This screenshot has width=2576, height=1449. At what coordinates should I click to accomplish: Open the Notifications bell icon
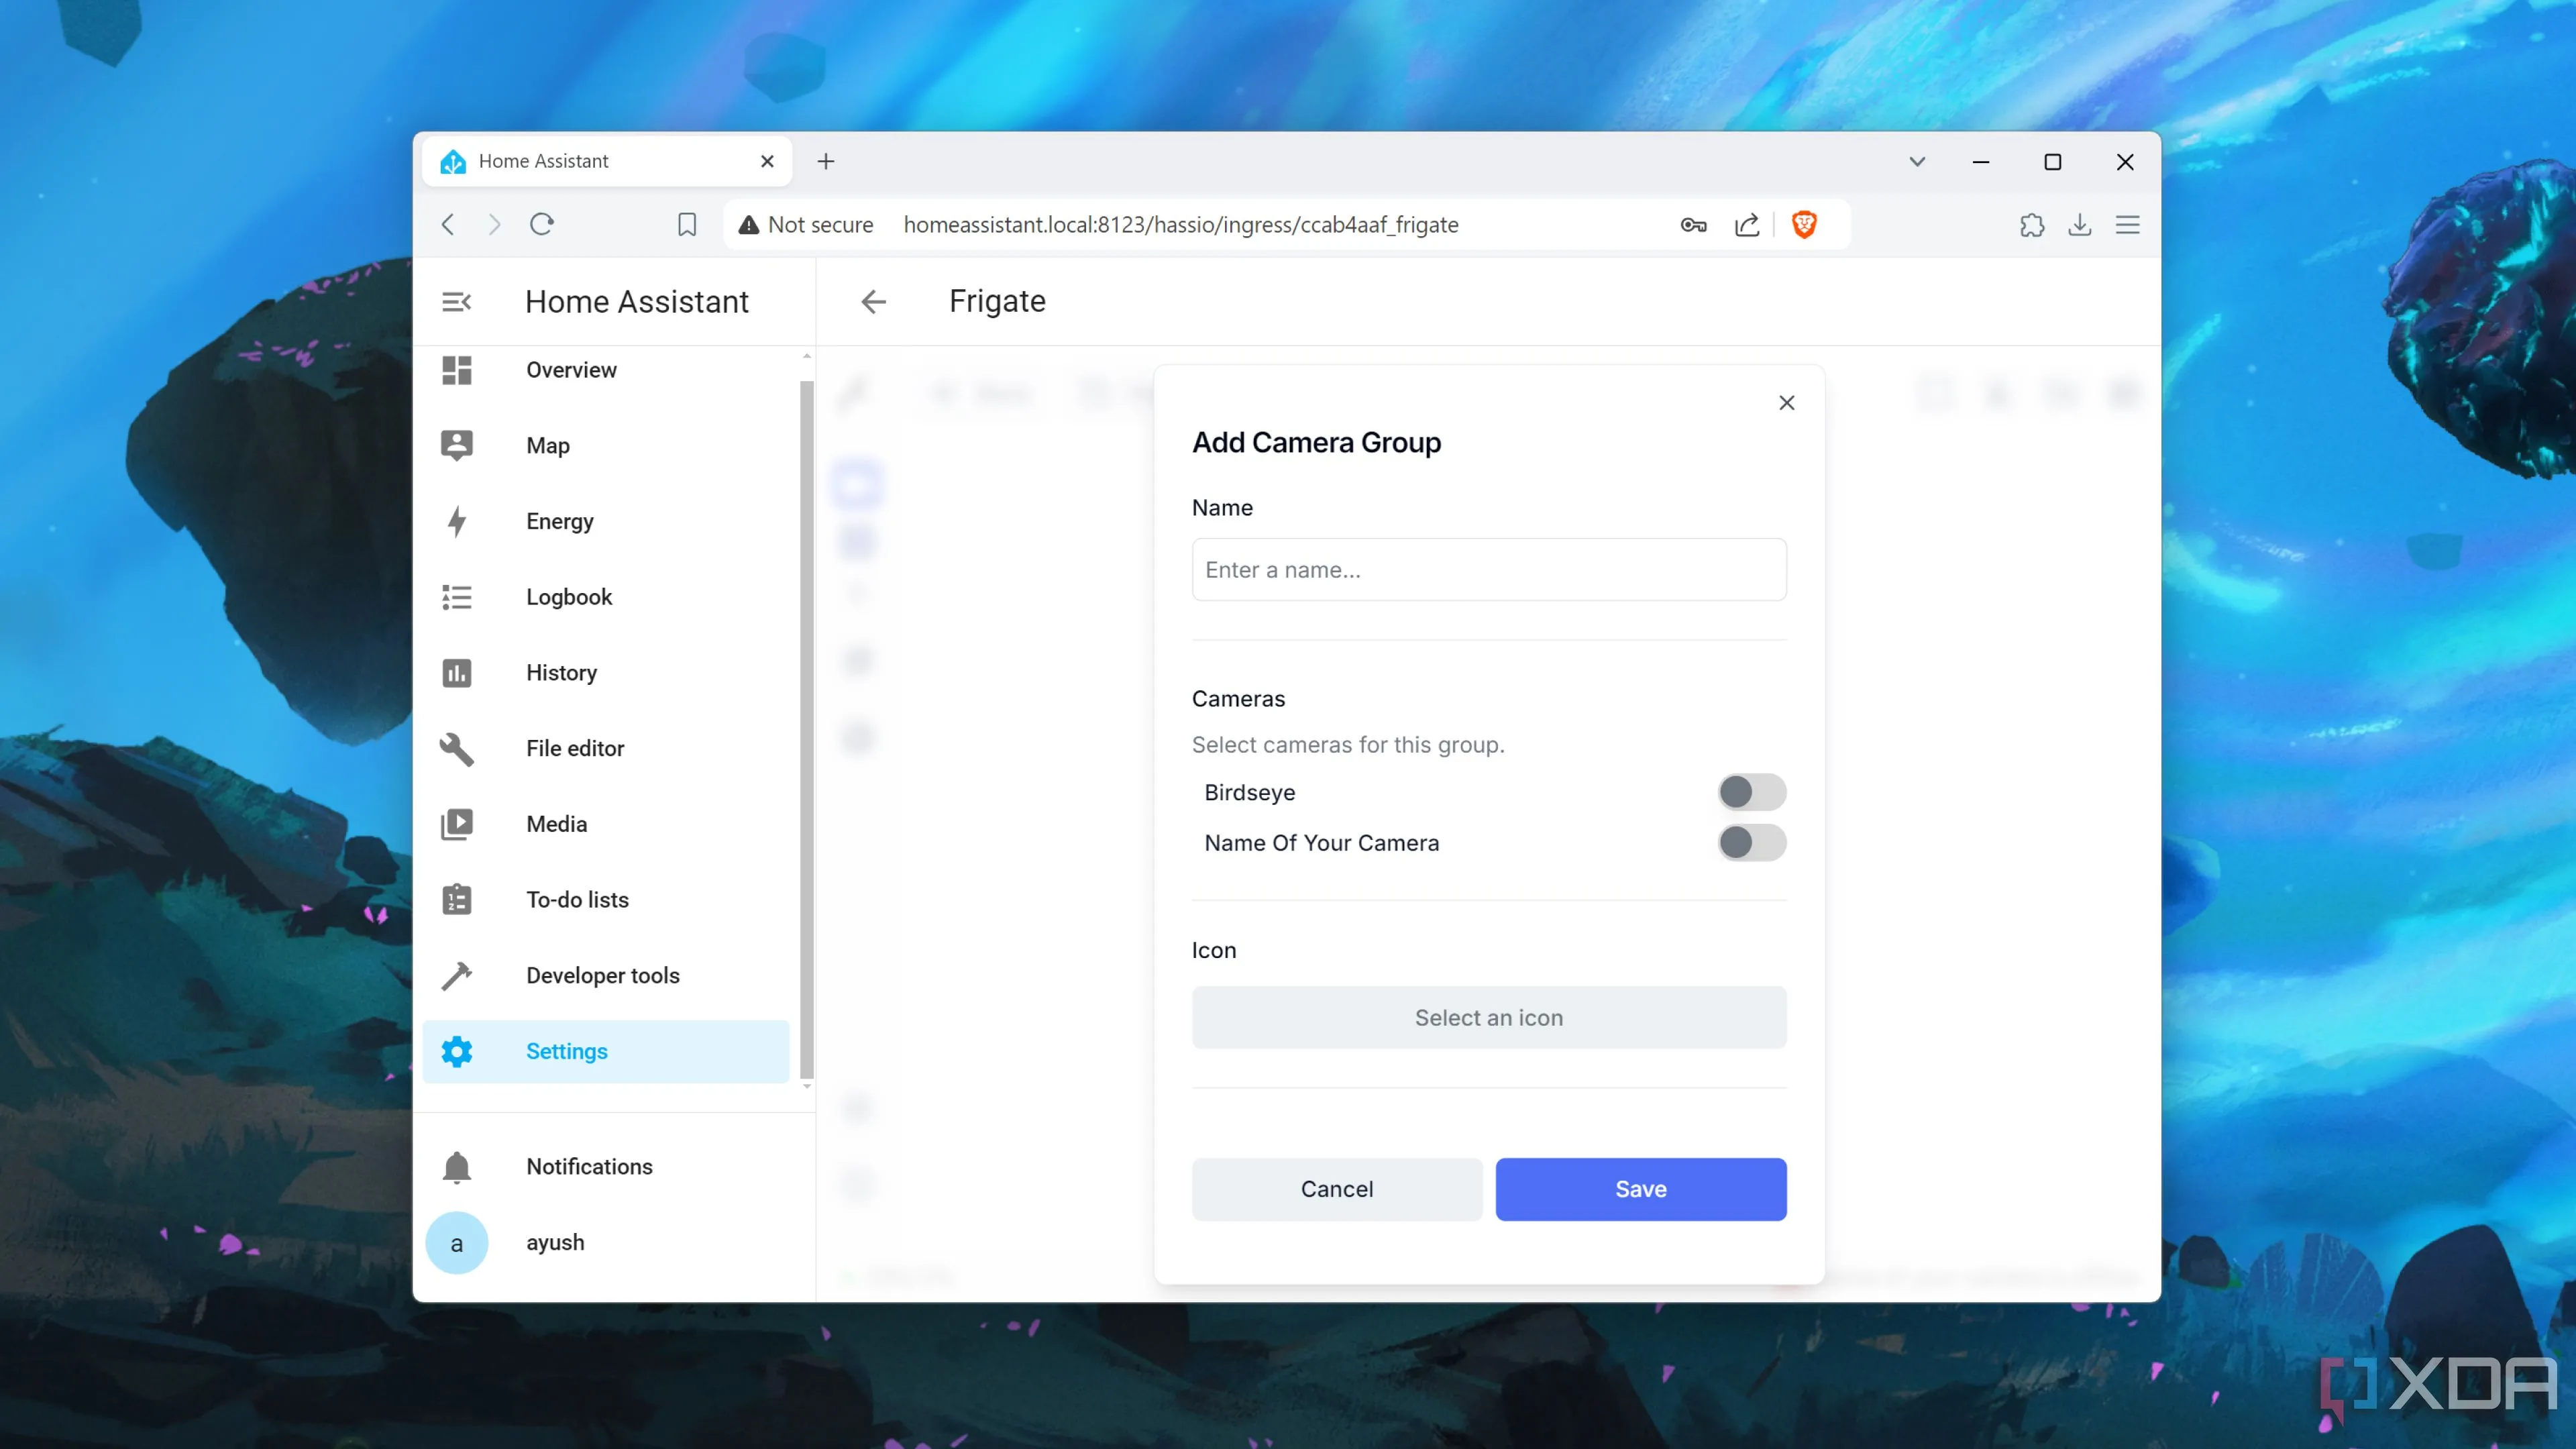[457, 1166]
